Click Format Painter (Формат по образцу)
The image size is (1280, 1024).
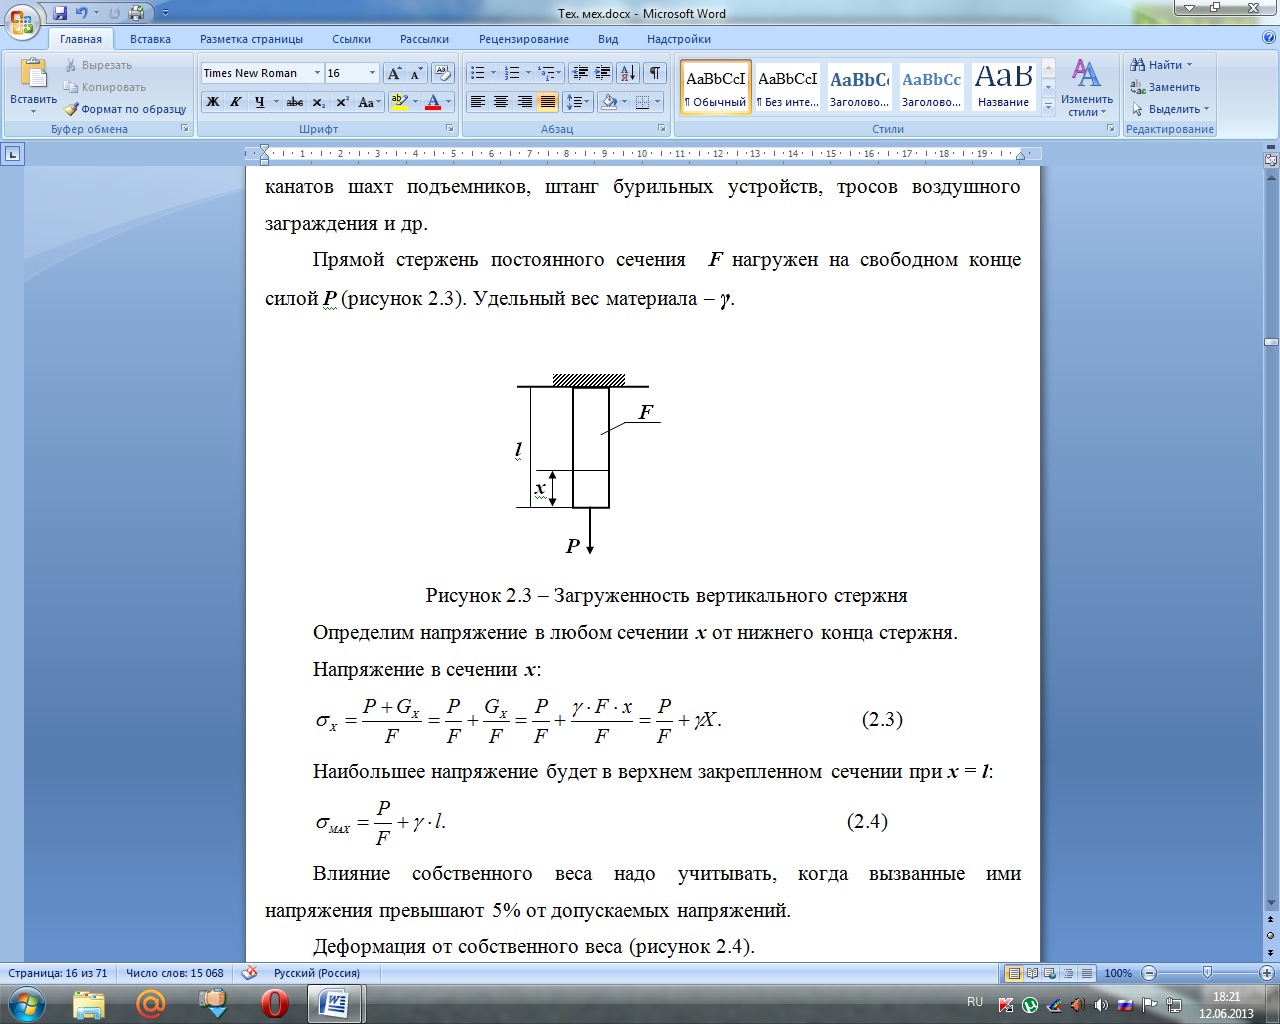click(x=125, y=109)
